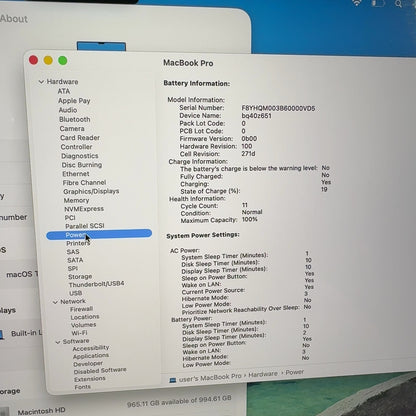The height and width of the screenshot is (416, 416).
Task: Click the battery icon in the menu bar
Action: point(378,3)
